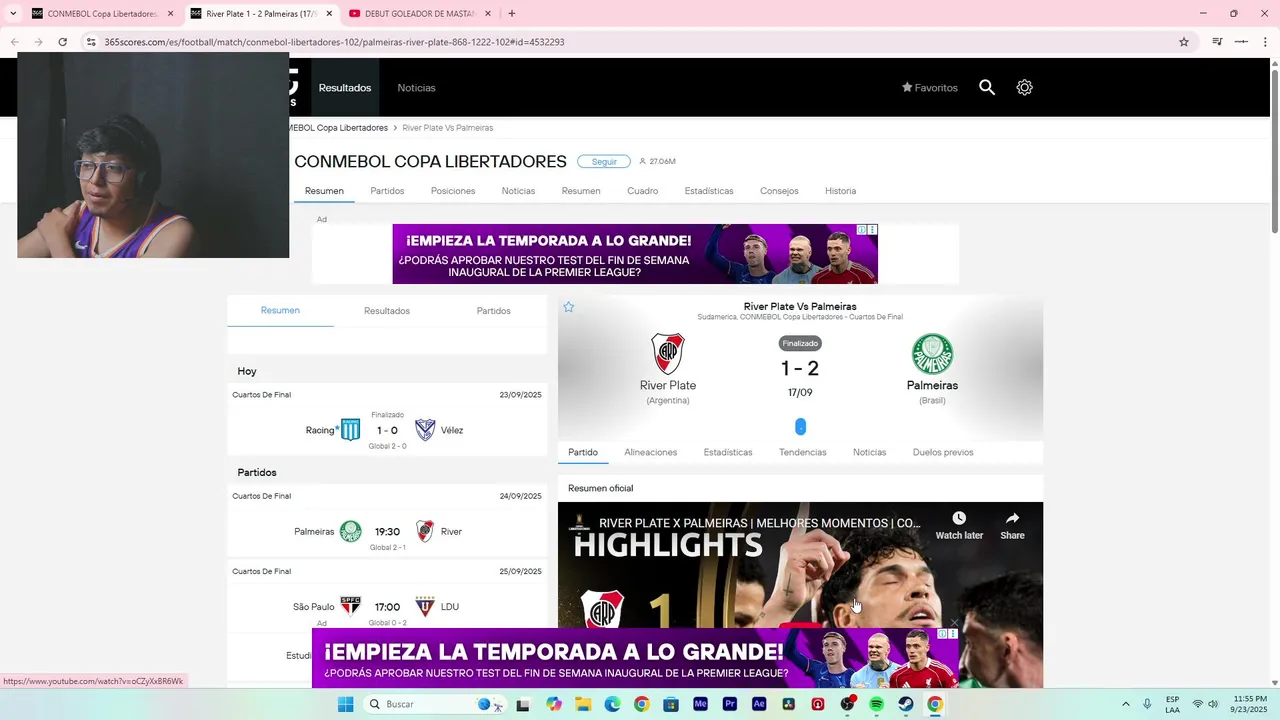Open the Consejos tab

tap(779, 191)
